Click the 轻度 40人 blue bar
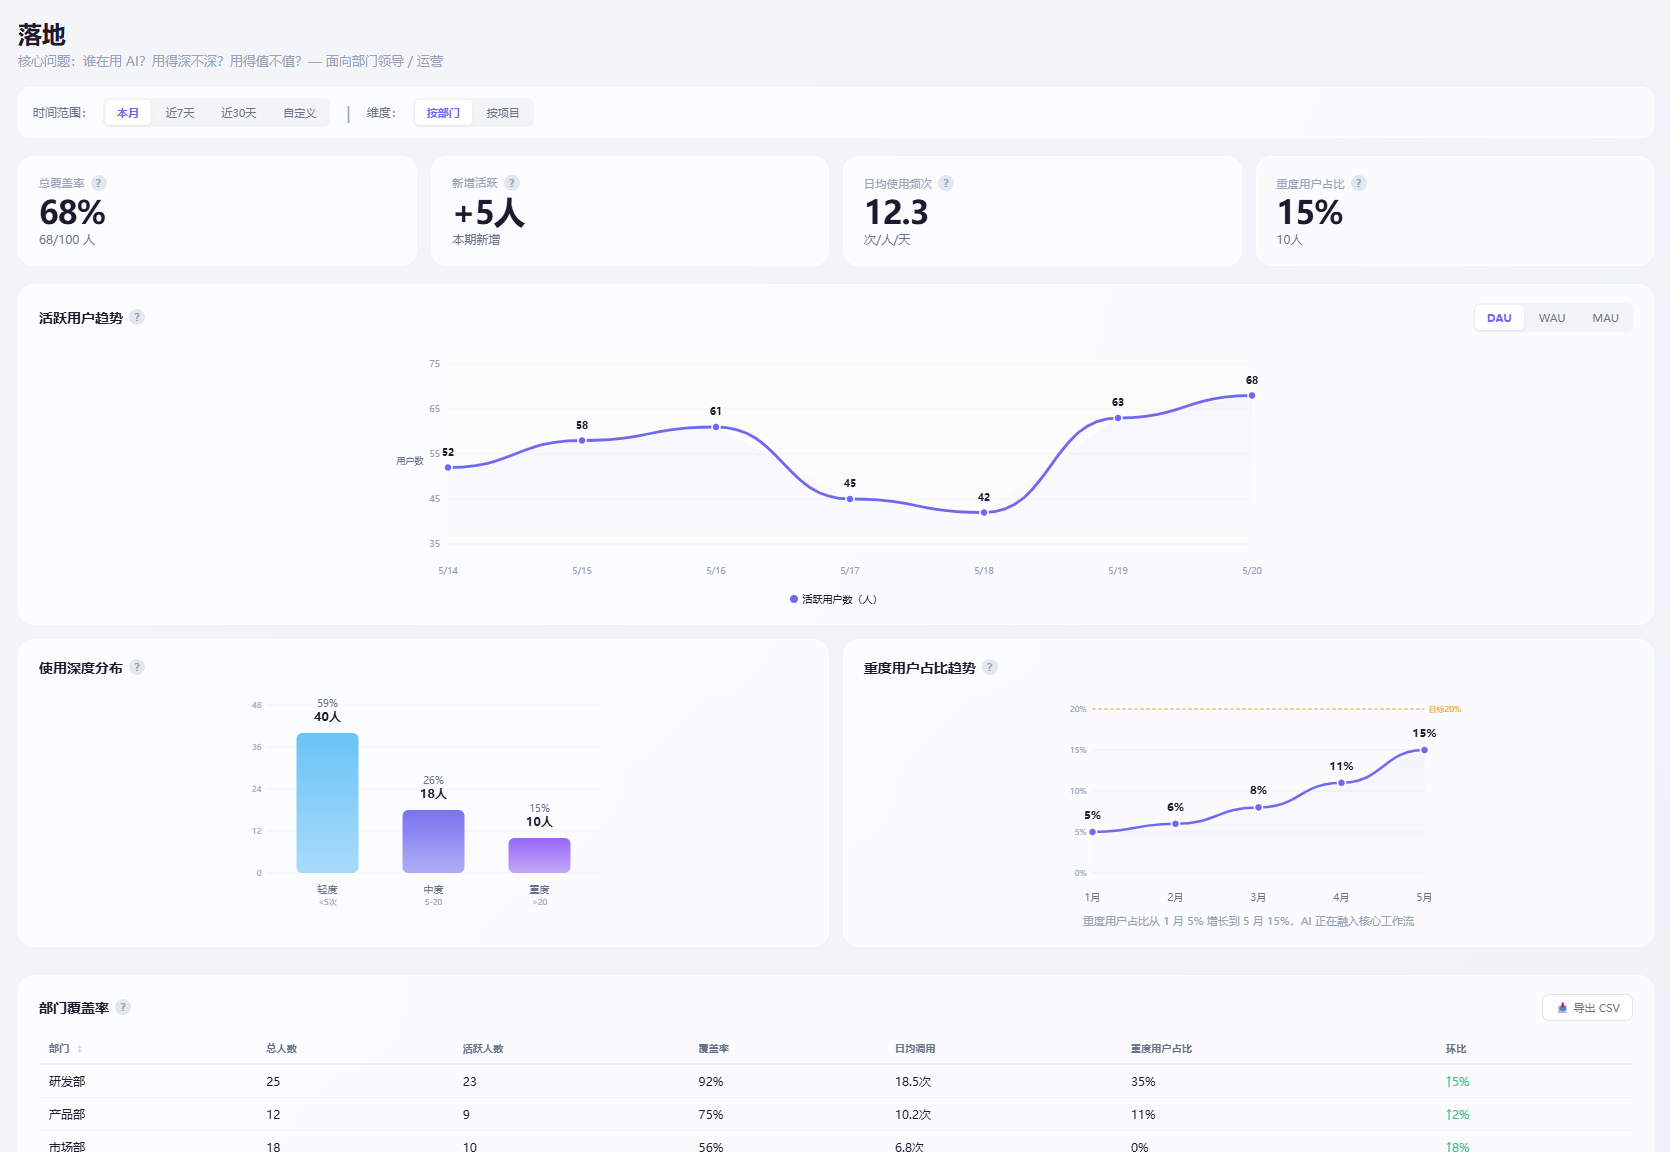Image resolution: width=1670 pixels, height=1152 pixels. tap(327, 803)
